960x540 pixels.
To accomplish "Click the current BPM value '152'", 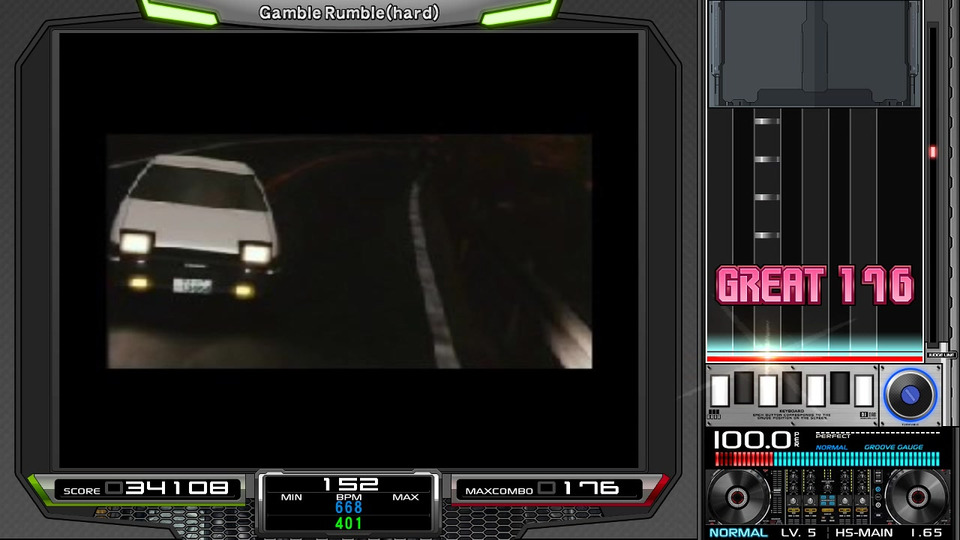I will coord(350,484).
